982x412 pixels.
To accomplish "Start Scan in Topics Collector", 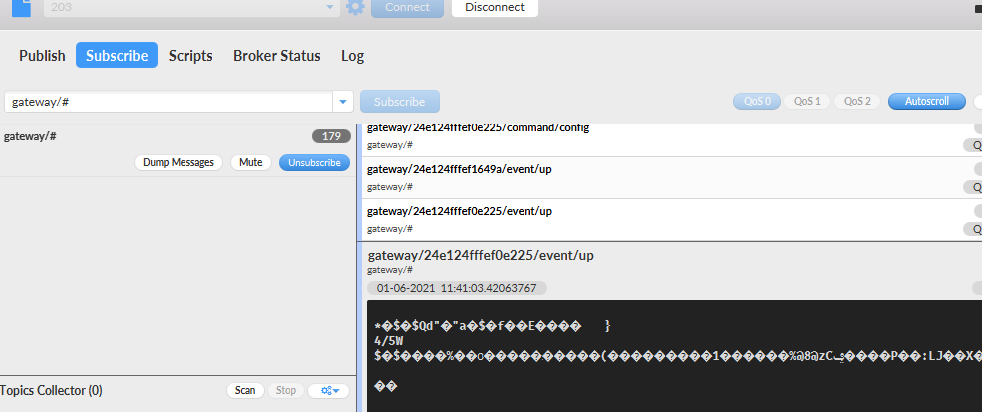I will (244, 390).
